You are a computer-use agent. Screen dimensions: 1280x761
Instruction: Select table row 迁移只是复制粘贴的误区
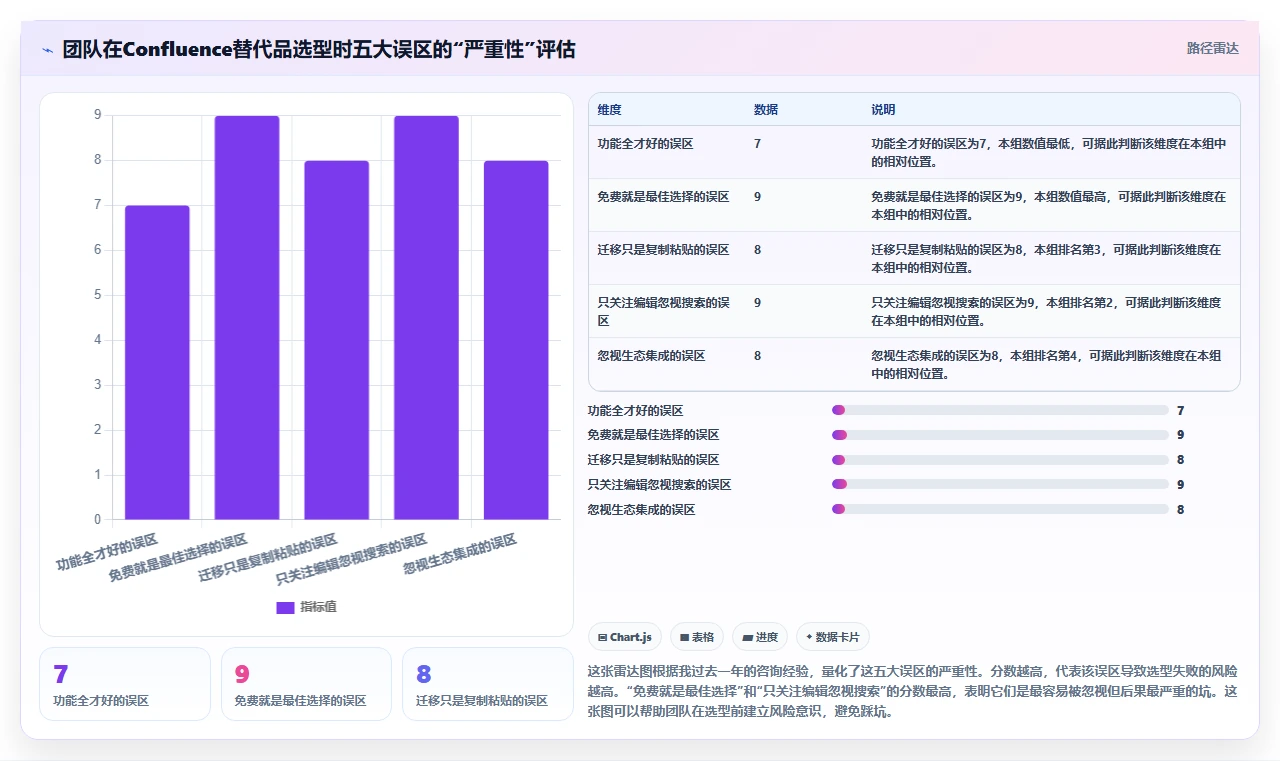[914, 258]
